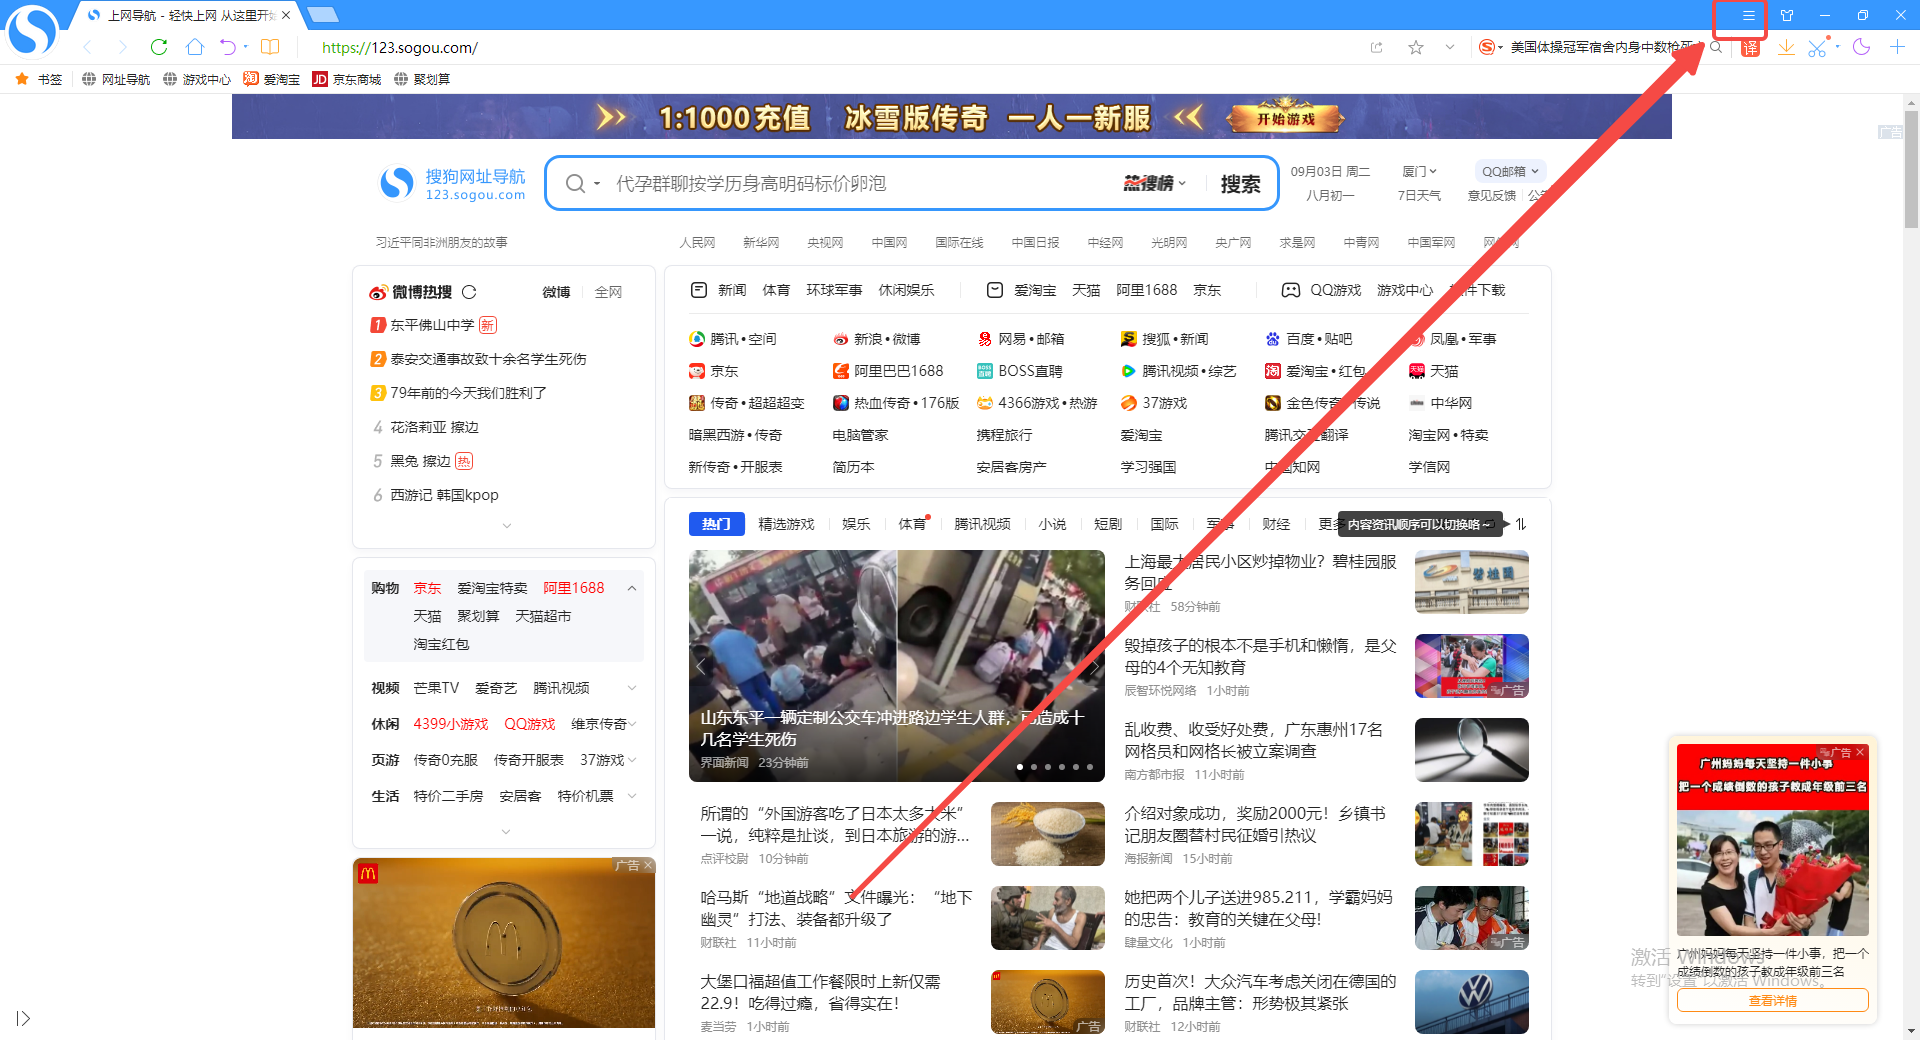This screenshot has height=1040, width=1920.
Task: Open hot search 东平佛山中学
Action: (x=432, y=325)
